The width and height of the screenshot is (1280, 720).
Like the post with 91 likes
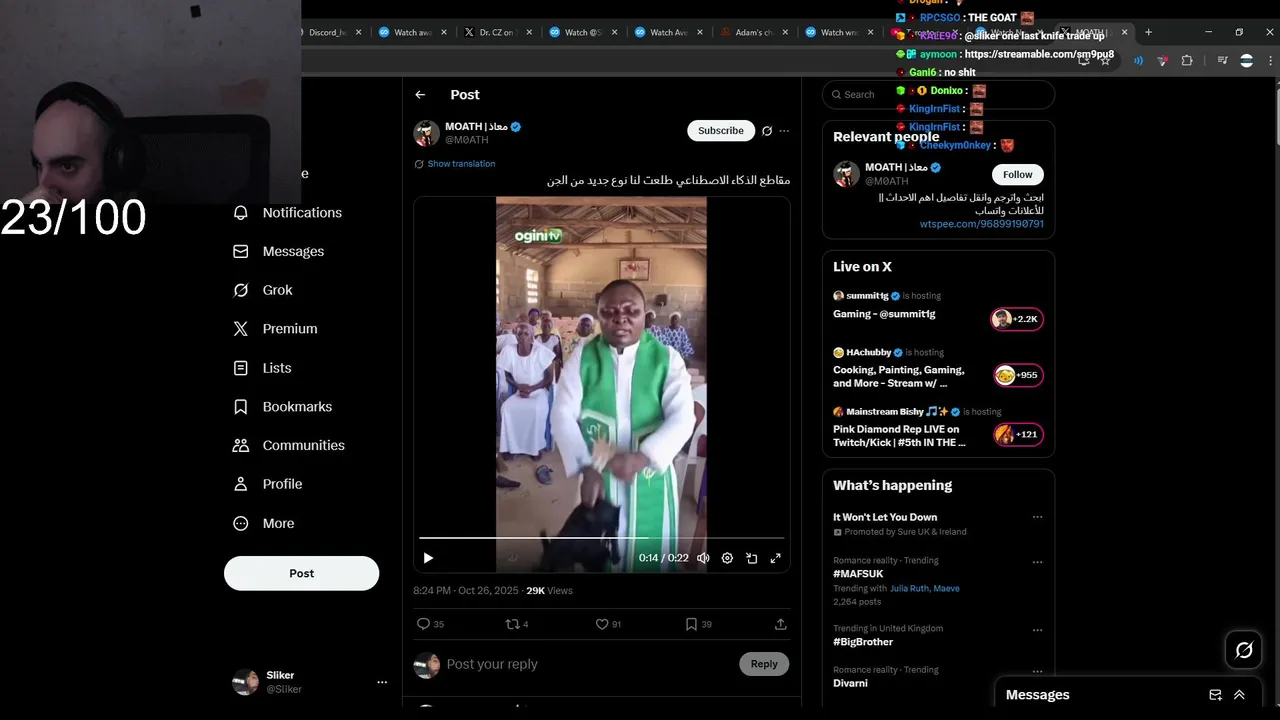(608, 624)
